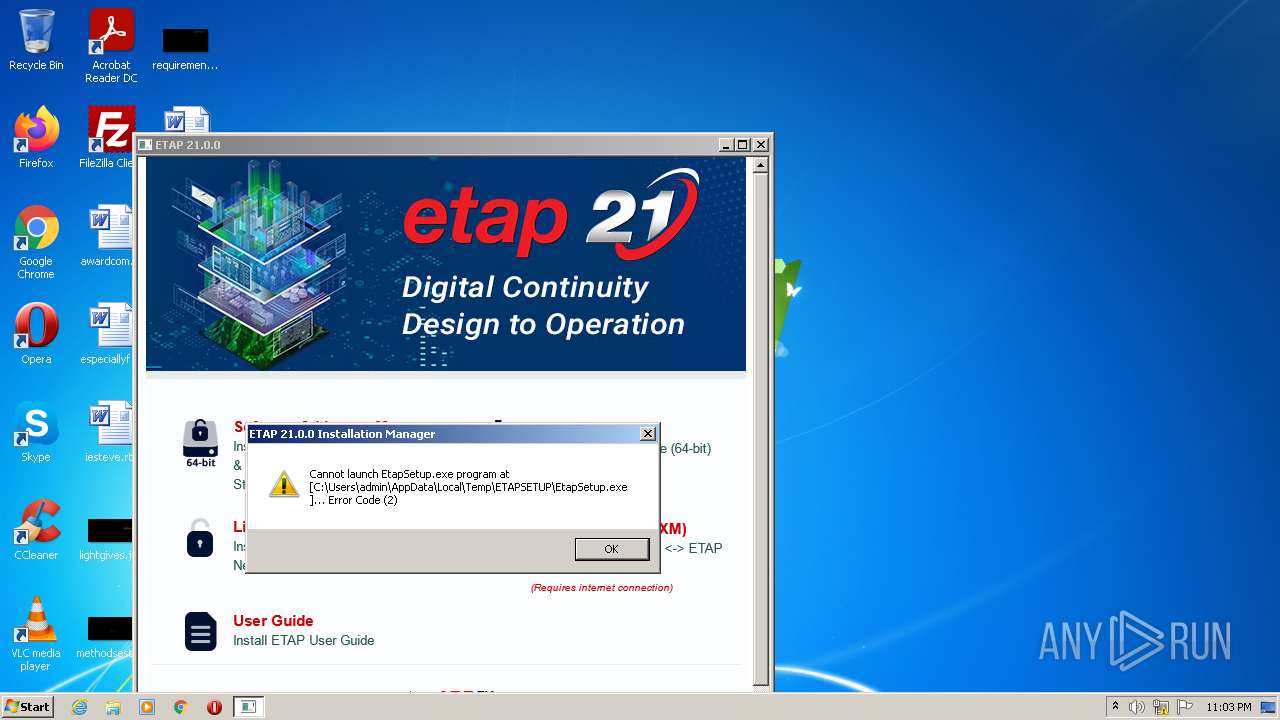Image resolution: width=1280 pixels, height=720 pixels.
Task: Click the ETAP window scroll-up arrow
Action: click(761, 165)
